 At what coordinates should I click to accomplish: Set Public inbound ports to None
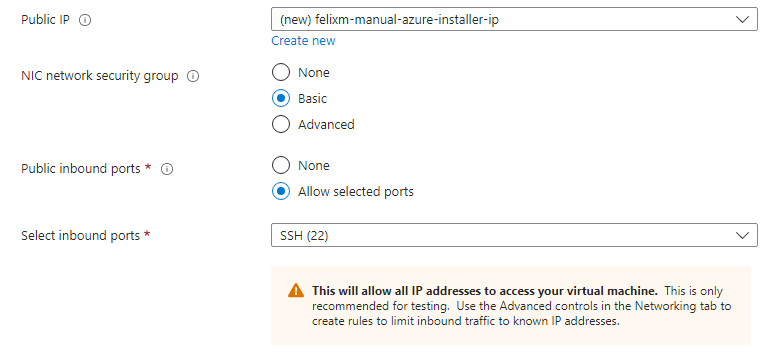281,166
